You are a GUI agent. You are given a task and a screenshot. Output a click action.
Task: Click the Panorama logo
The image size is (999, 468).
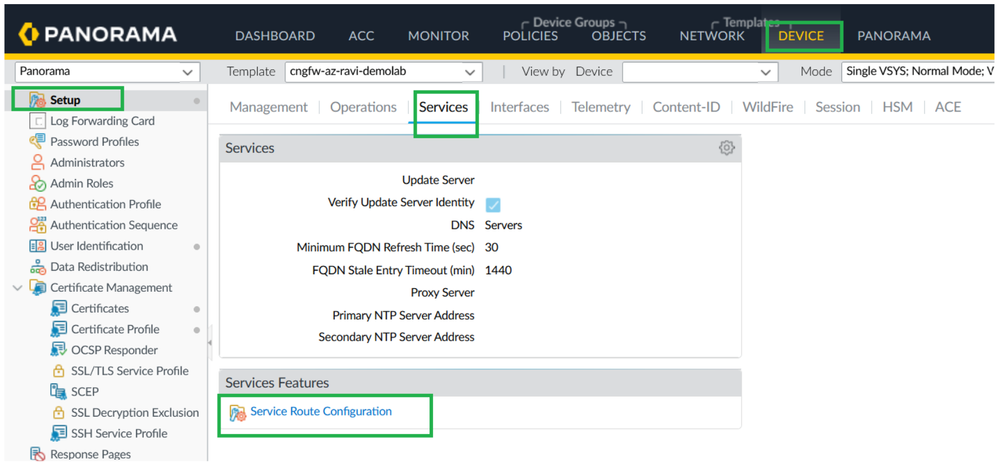98,35
